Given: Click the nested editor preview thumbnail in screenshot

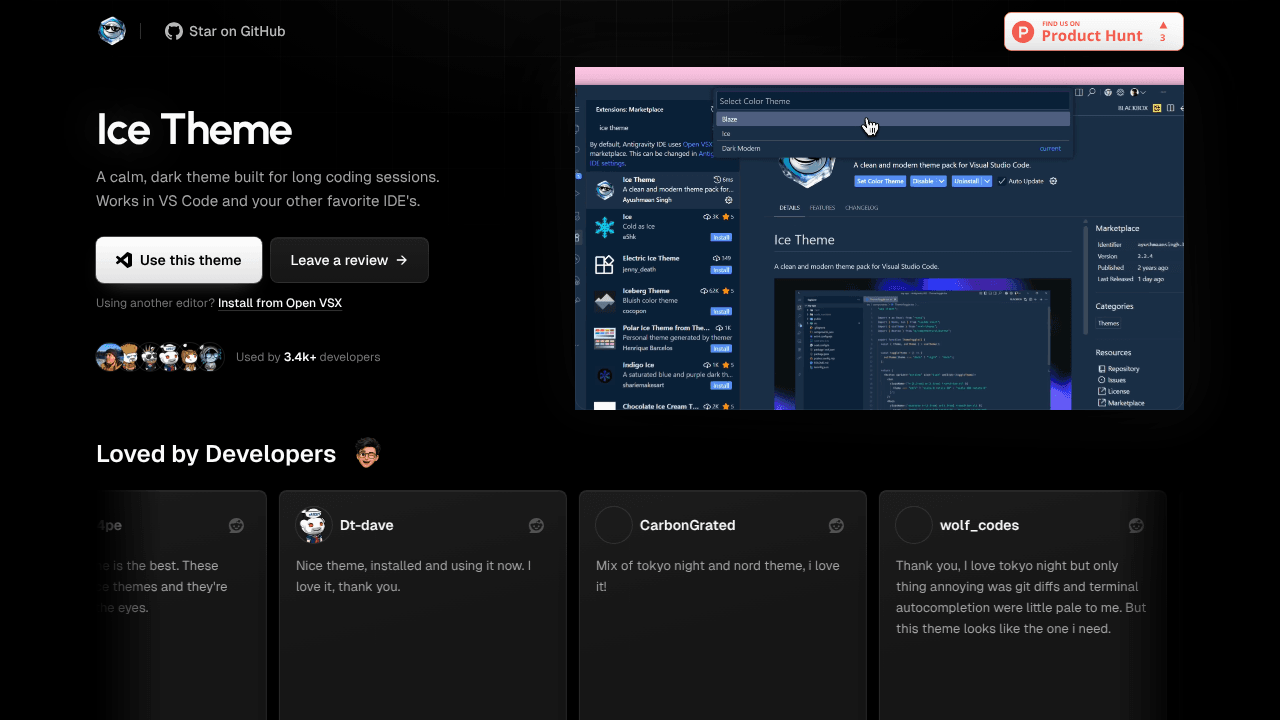Looking at the screenshot, I should [922, 343].
